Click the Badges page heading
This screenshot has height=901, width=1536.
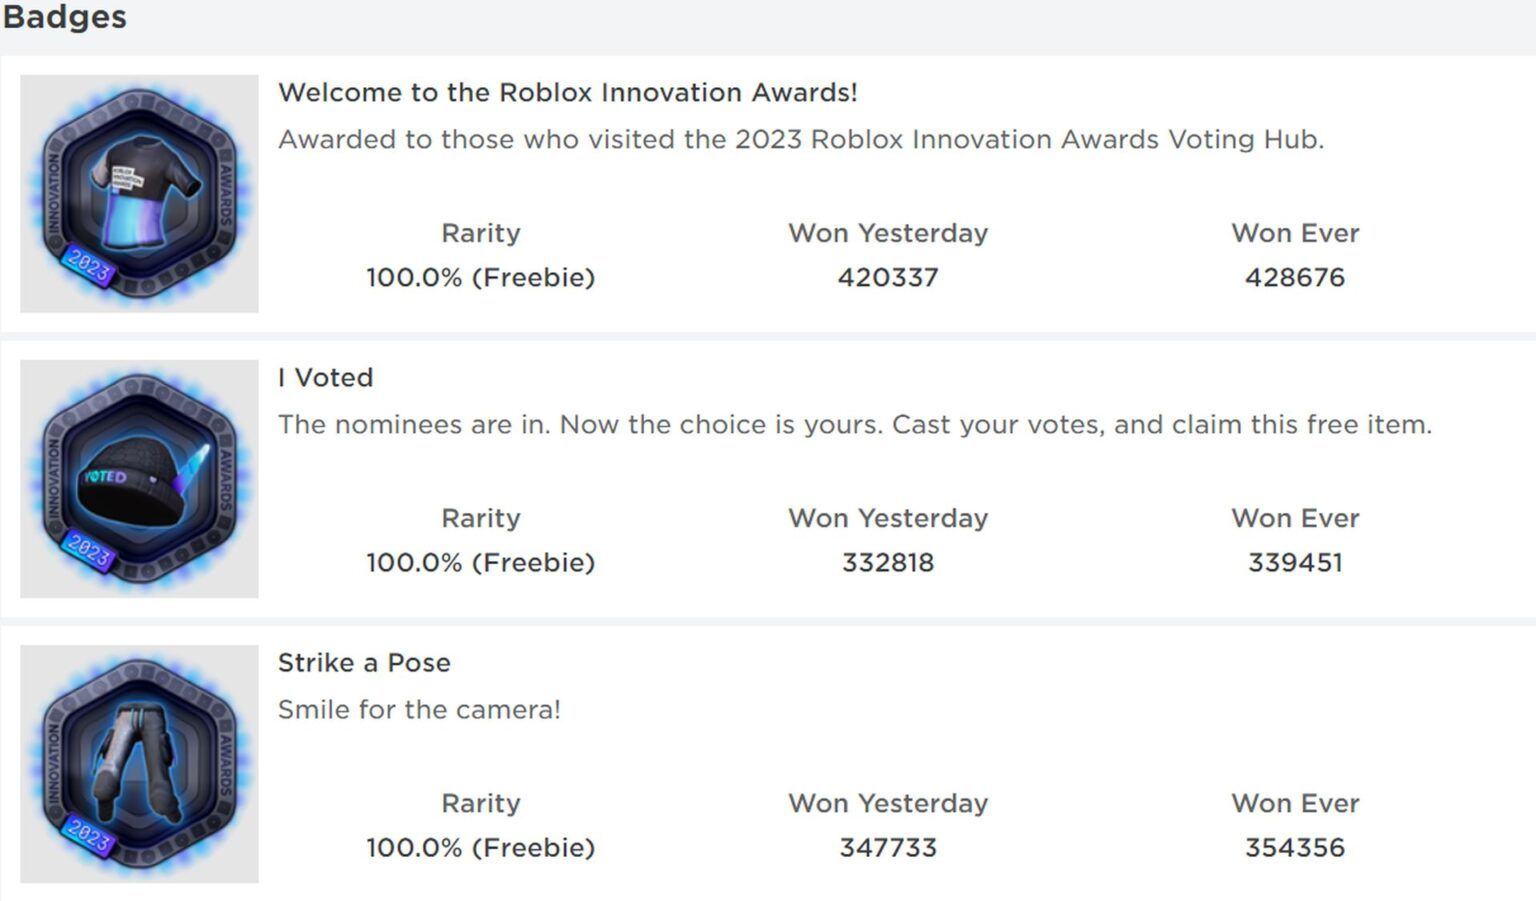click(x=64, y=16)
